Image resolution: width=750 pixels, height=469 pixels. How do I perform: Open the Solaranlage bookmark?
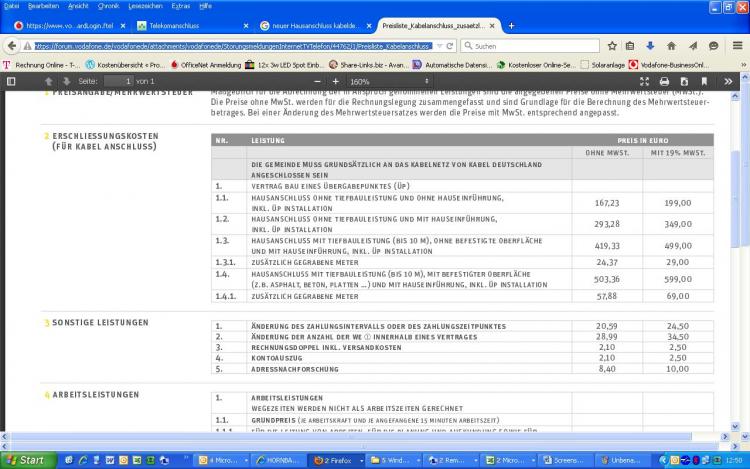point(612,64)
